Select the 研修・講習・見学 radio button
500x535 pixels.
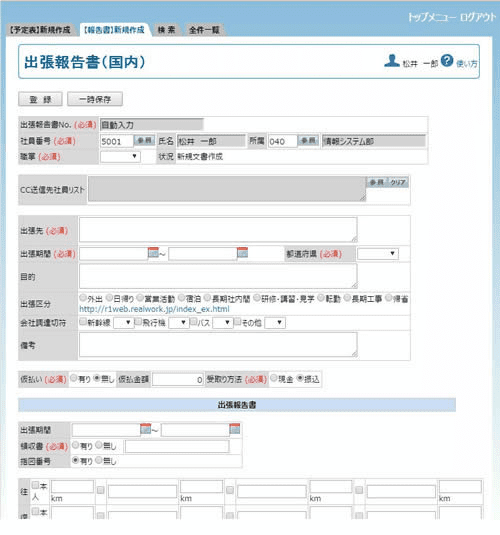pyautogui.click(x=257, y=298)
